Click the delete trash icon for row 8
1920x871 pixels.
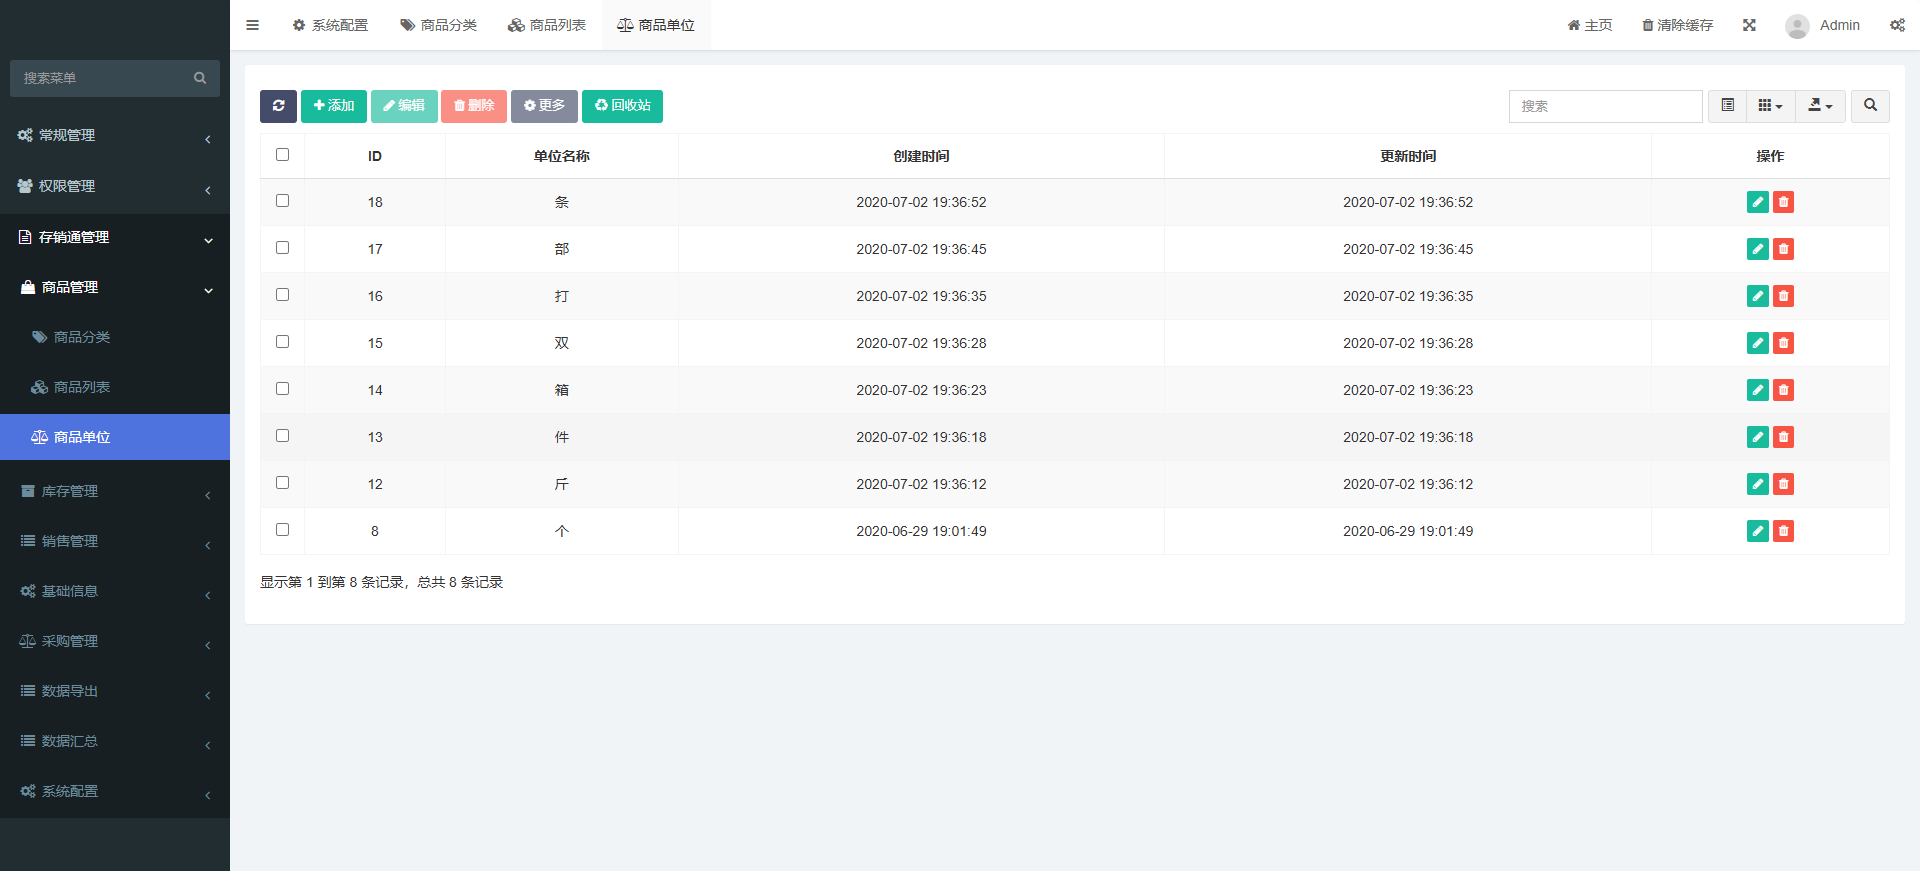point(1783,531)
